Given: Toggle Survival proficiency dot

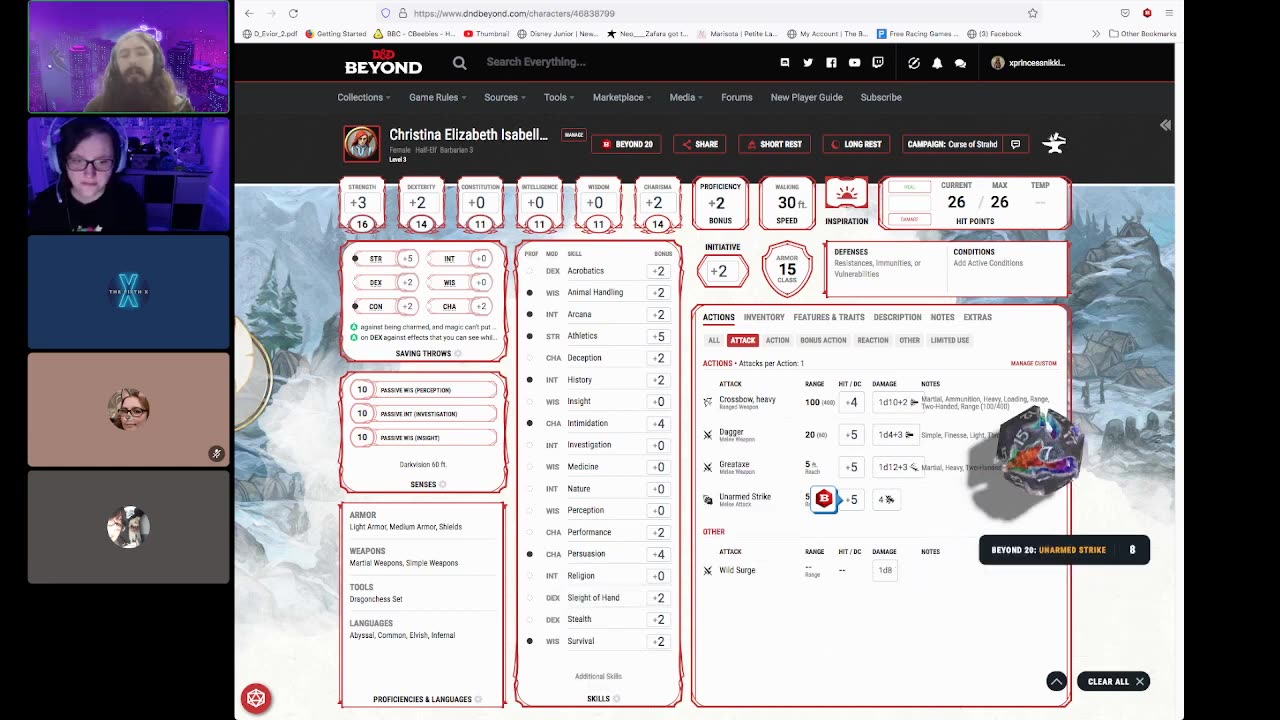Looking at the screenshot, I should (x=529, y=641).
